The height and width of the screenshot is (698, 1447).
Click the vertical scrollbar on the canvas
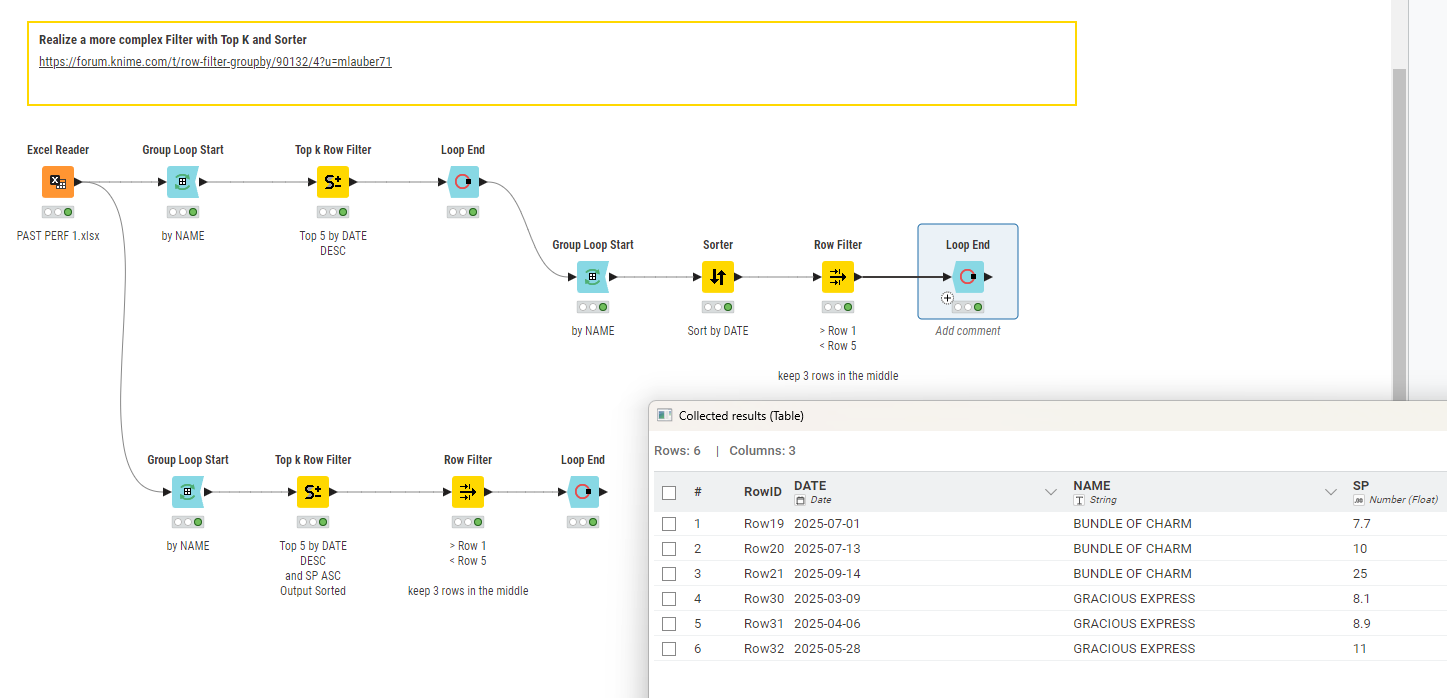[x=1399, y=230]
